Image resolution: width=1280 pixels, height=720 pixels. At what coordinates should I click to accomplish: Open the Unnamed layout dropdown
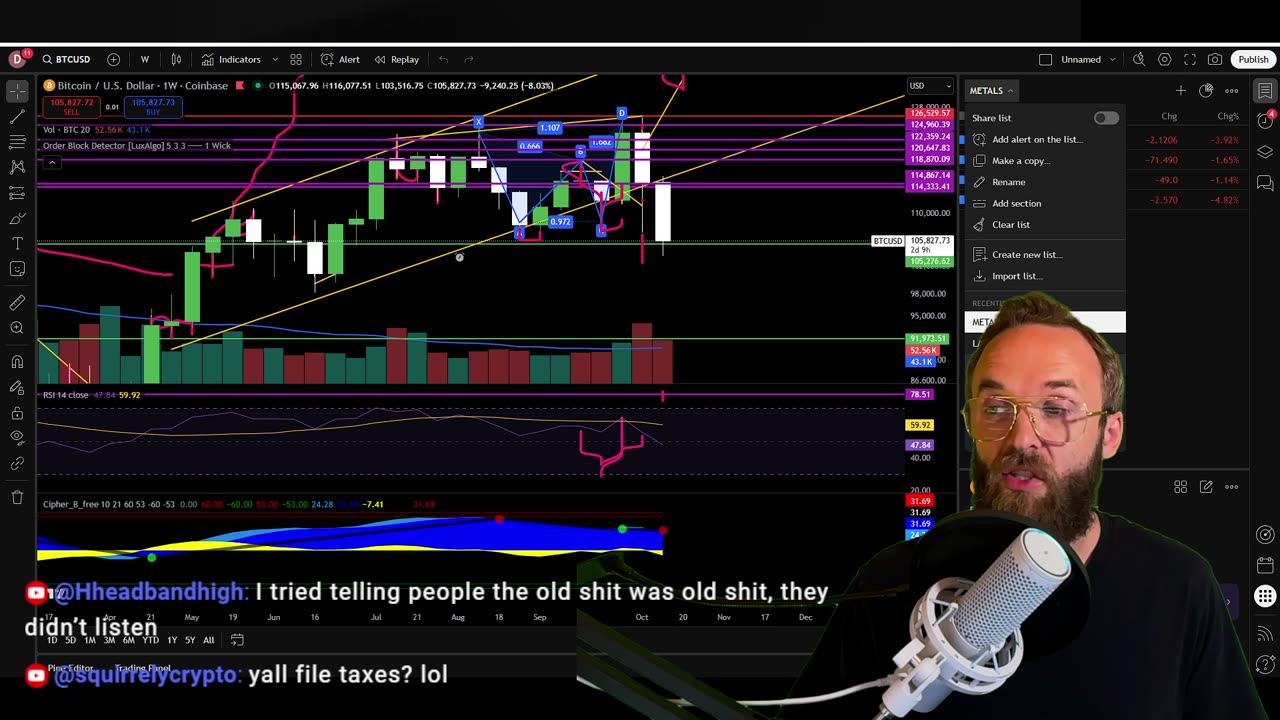point(1088,59)
